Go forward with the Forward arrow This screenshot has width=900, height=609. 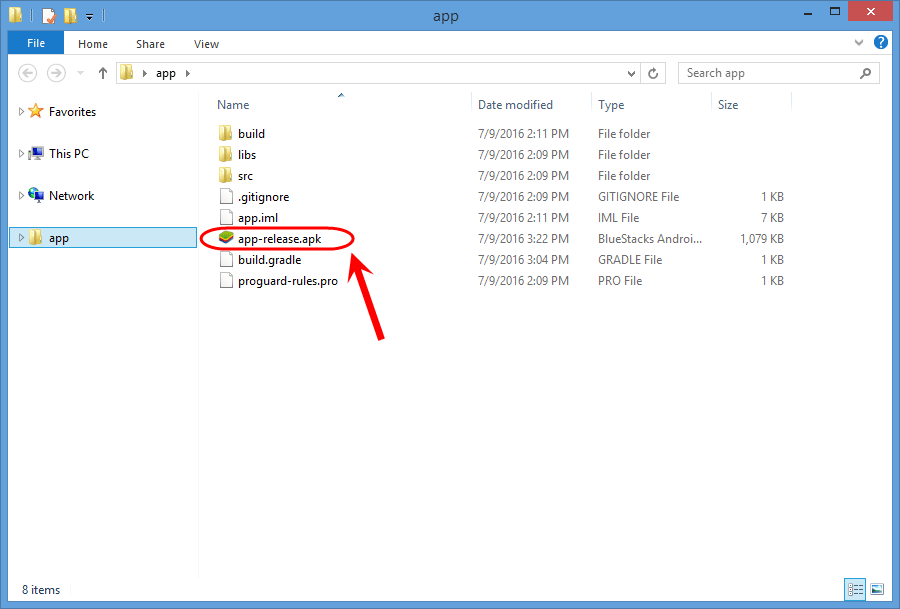(56, 73)
